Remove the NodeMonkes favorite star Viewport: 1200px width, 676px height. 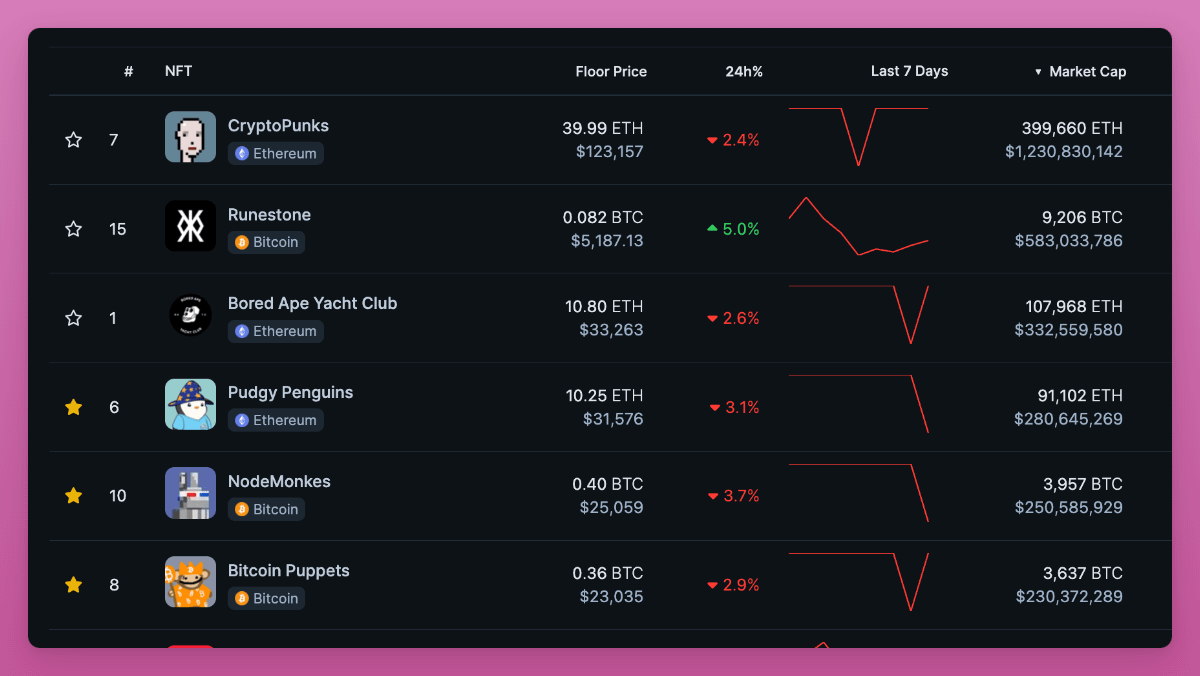point(73,496)
